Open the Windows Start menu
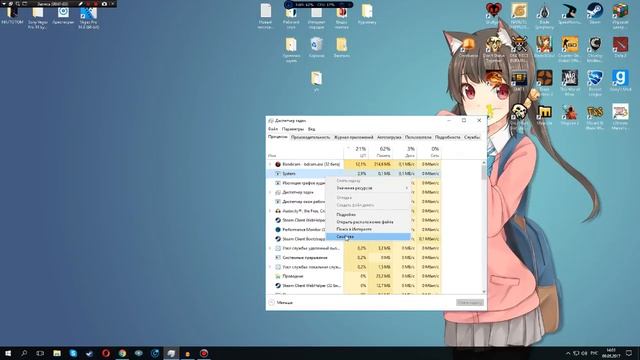Image resolution: width=640 pixels, height=360 pixels. pos(8,353)
